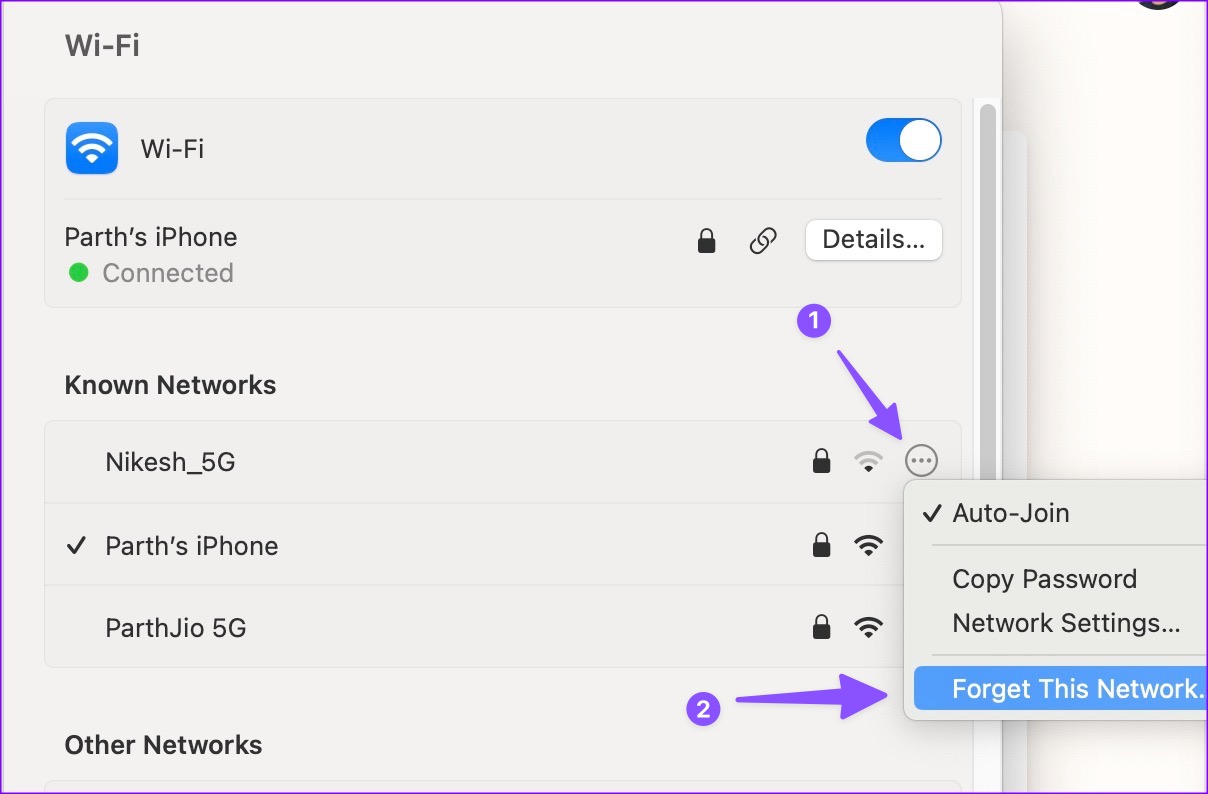Select ParthJio 5G network row

click(176, 628)
